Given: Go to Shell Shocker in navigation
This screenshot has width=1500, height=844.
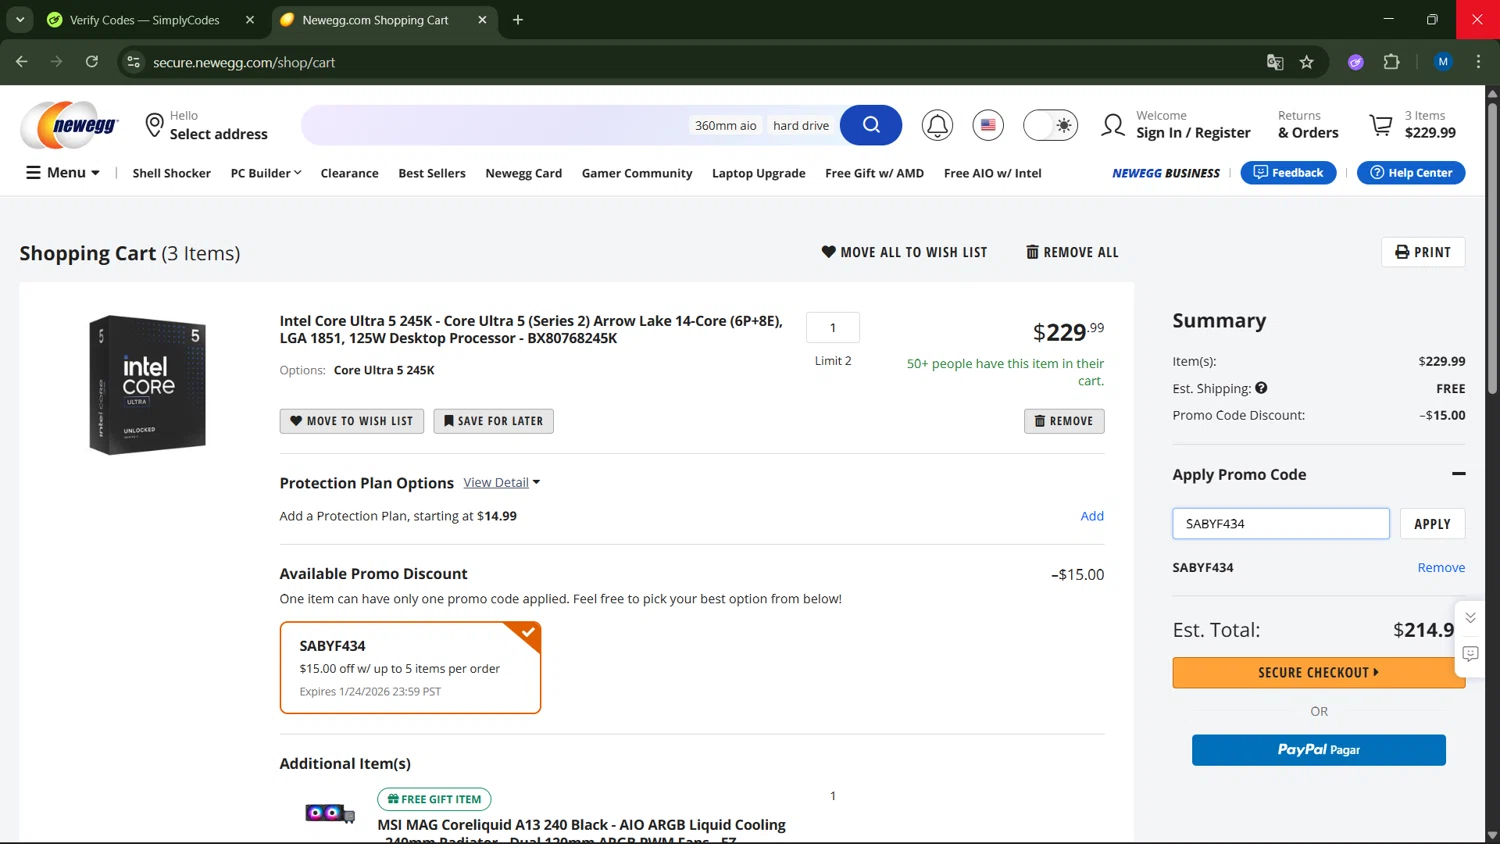Looking at the screenshot, I should (171, 173).
